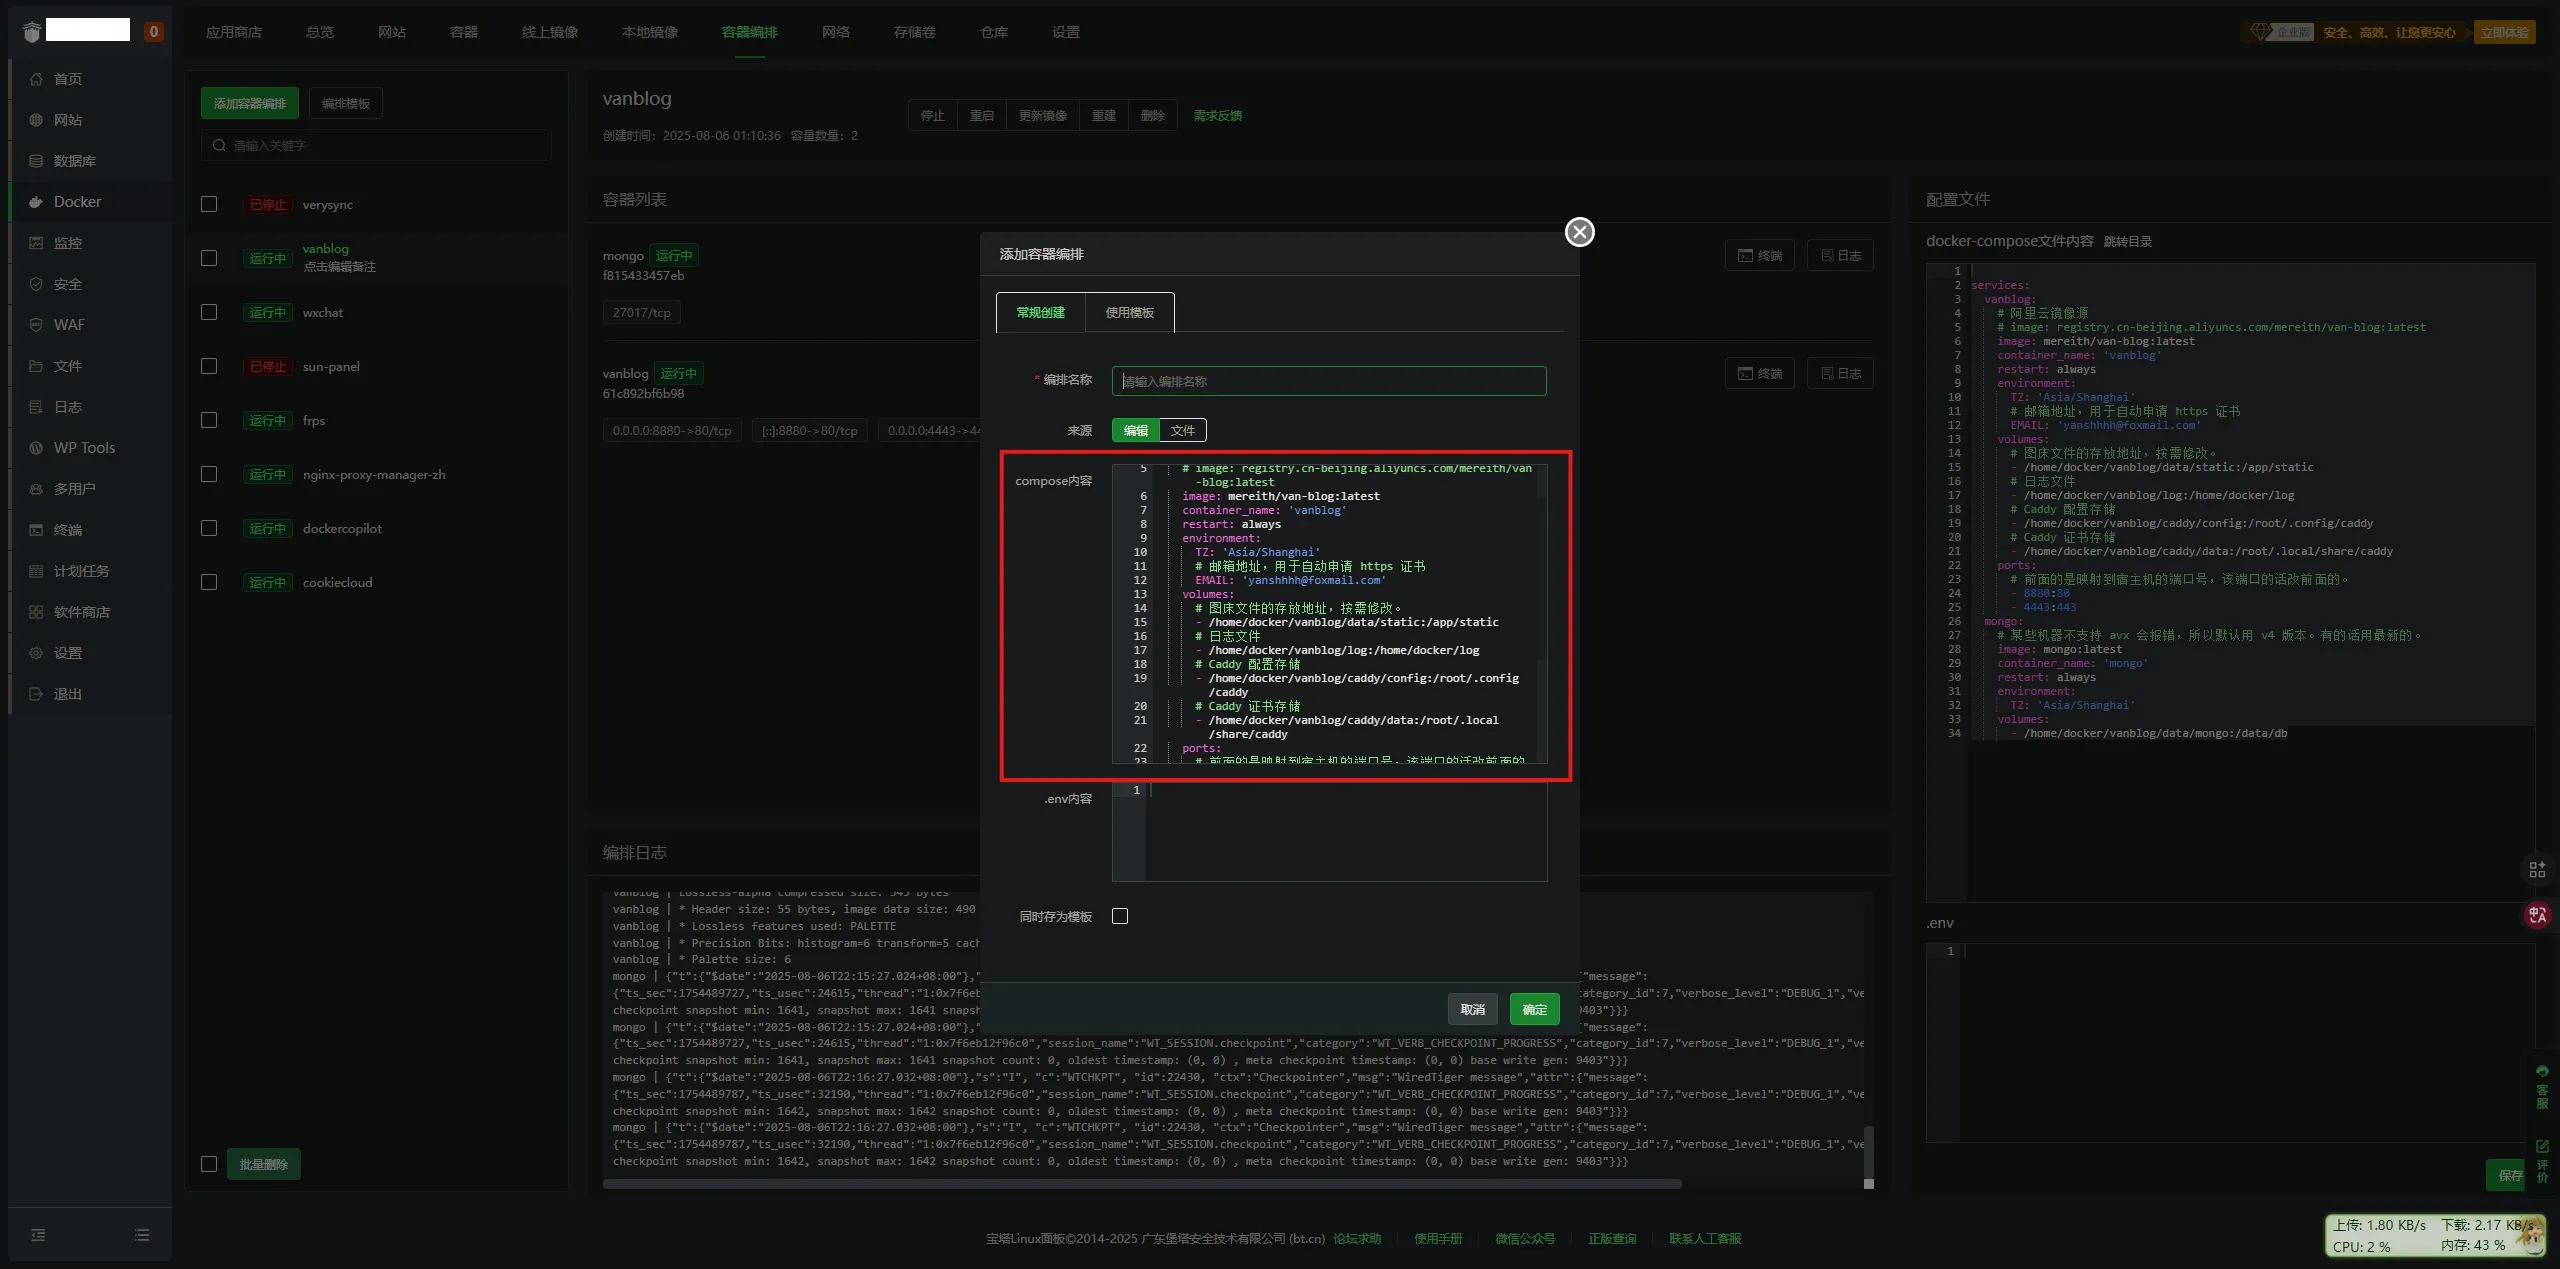Click the compose editor vertical scrollbar
The image size is (2560, 1269).
pos(1542,614)
